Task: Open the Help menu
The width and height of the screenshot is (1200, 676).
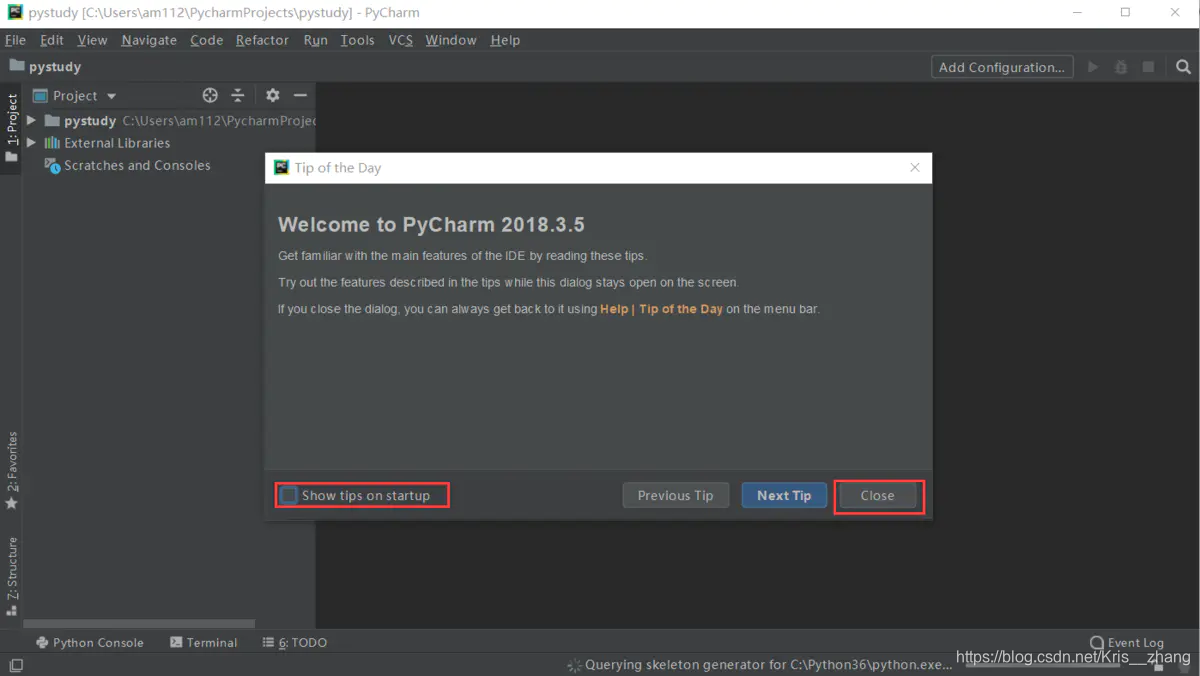Action: pos(505,40)
